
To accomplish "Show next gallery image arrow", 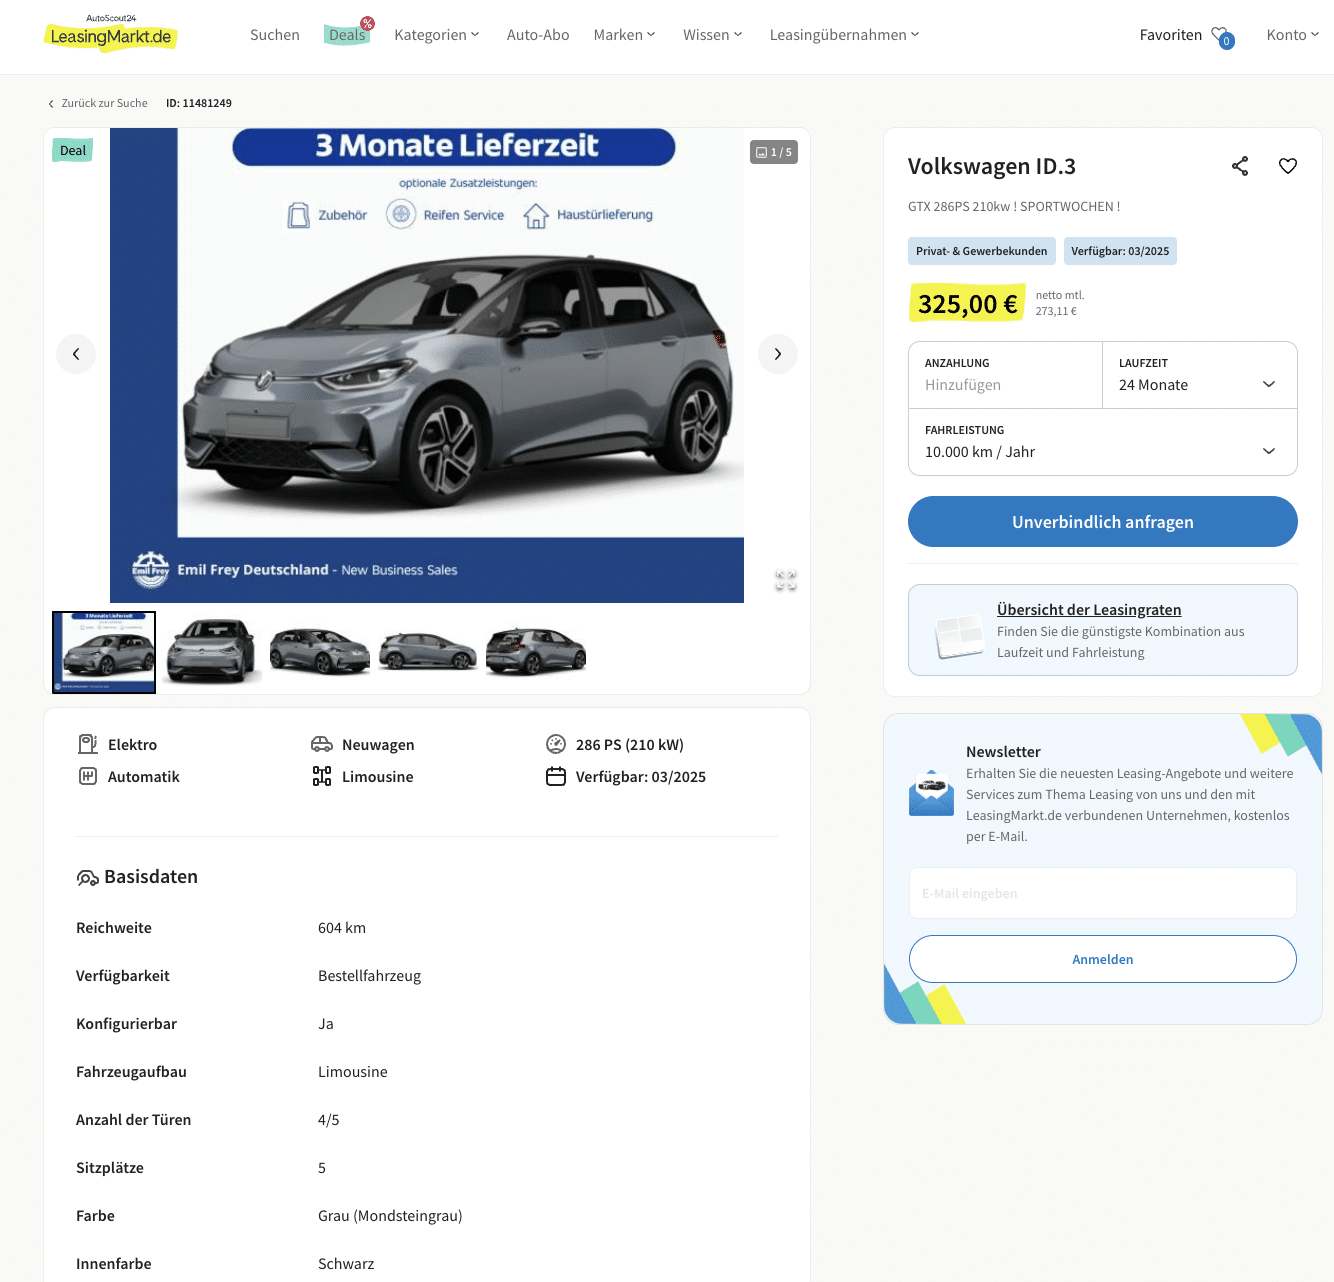I will [x=778, y=354].
